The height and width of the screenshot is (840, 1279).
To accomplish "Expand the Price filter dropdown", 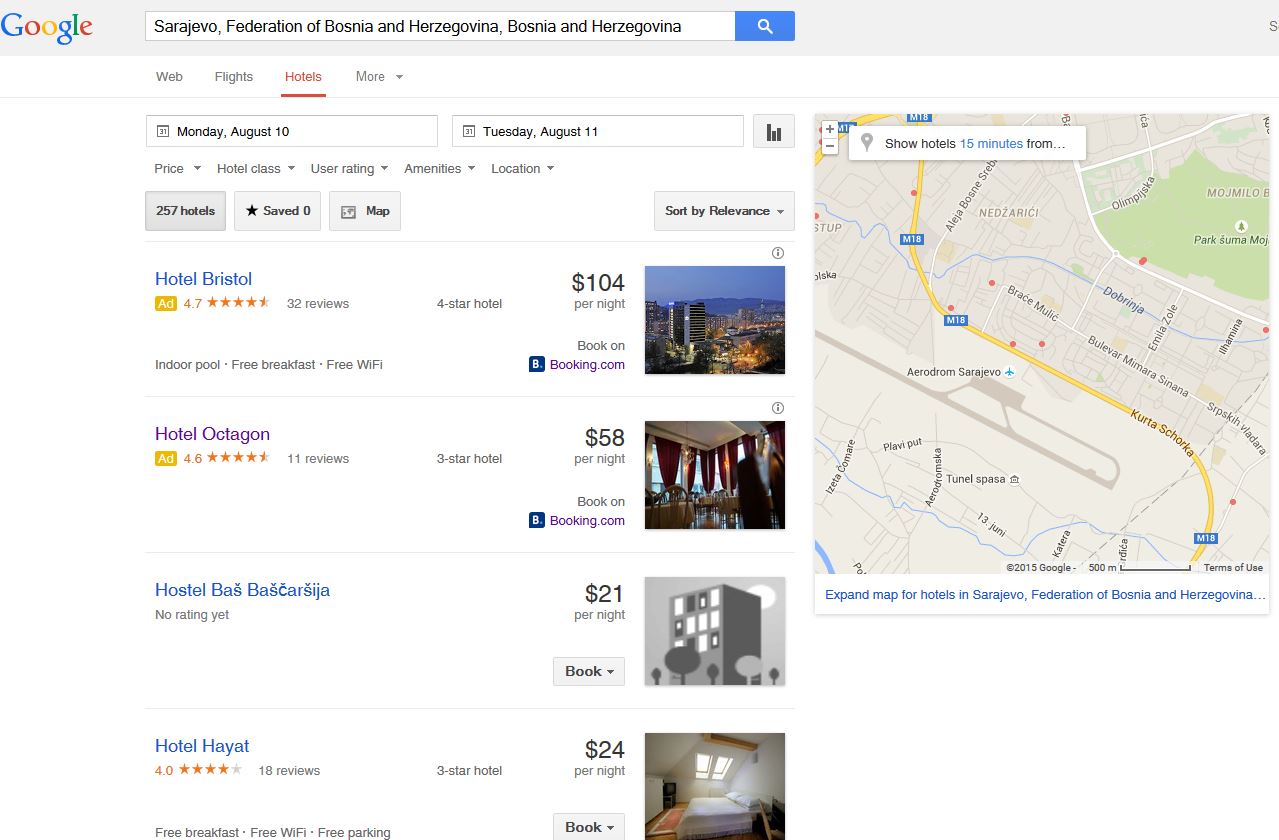I will (x=177, y=169).
